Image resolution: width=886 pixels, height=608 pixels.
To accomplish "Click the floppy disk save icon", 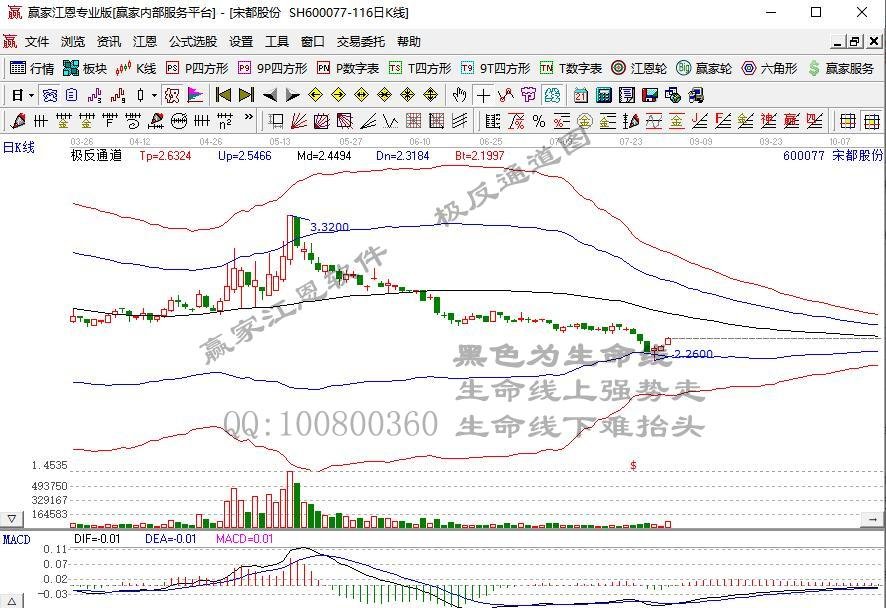I will click(x=650, y=95).
